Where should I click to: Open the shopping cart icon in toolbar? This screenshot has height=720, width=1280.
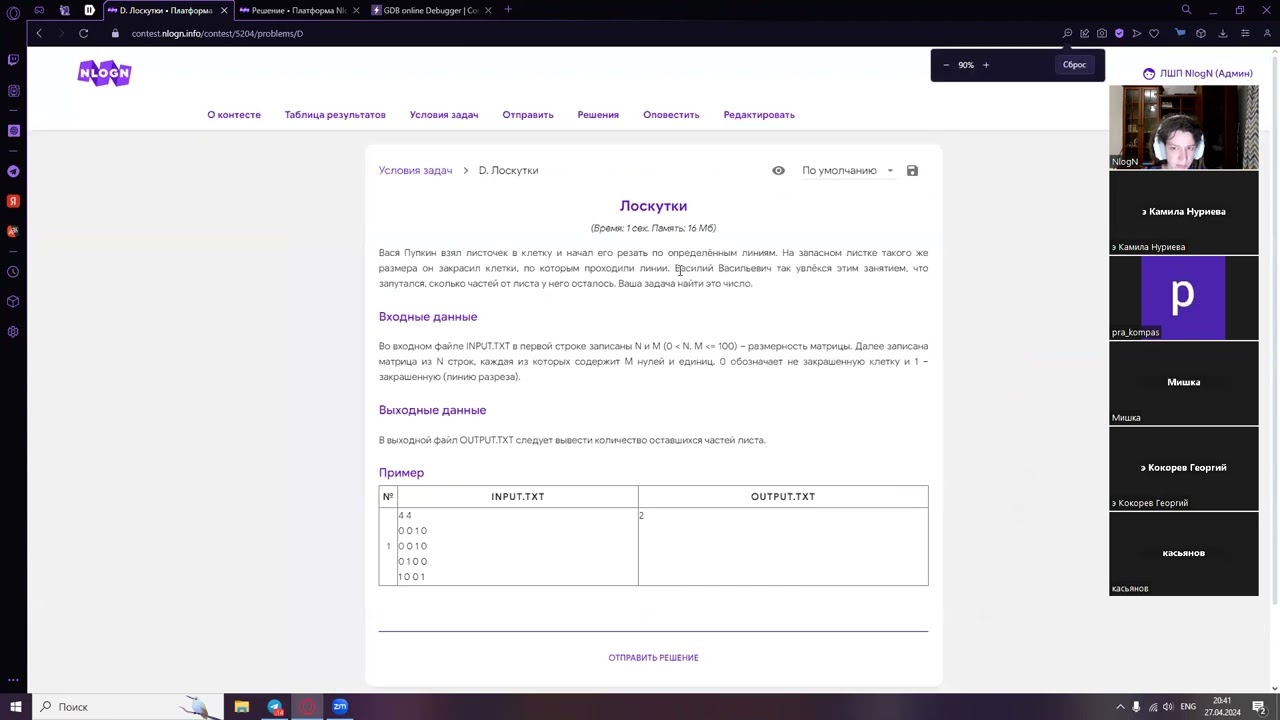(1180, 33)
